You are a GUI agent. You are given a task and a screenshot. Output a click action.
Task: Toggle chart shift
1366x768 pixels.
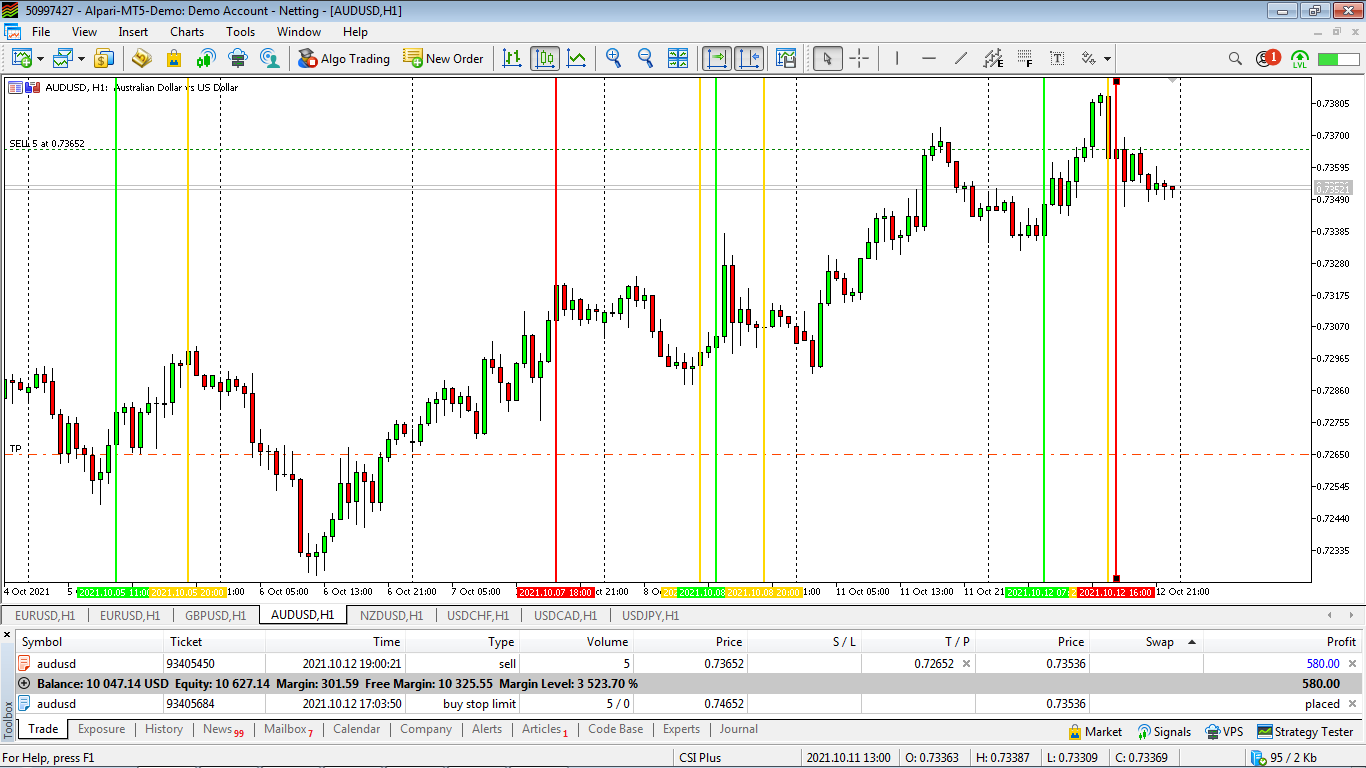point(749,58)
